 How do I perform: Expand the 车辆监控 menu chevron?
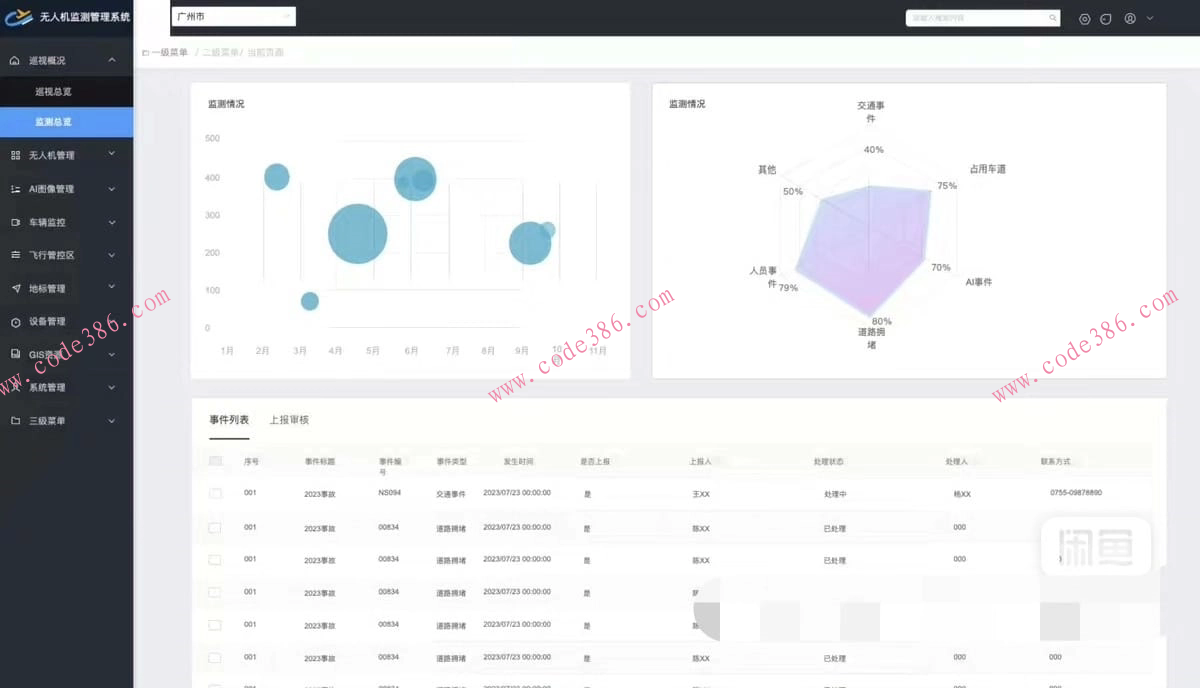[112, 221]
